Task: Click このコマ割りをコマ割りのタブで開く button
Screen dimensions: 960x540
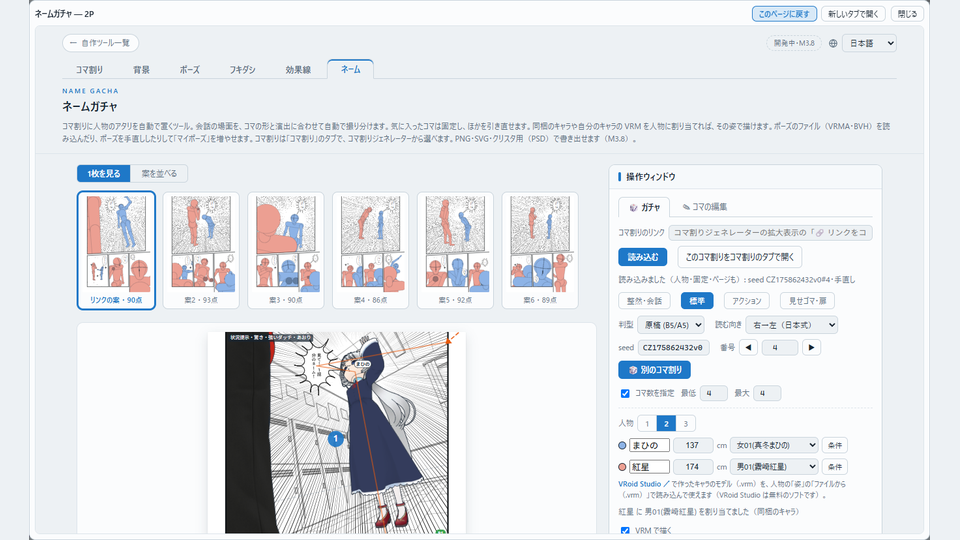Action: coord(740,257)
